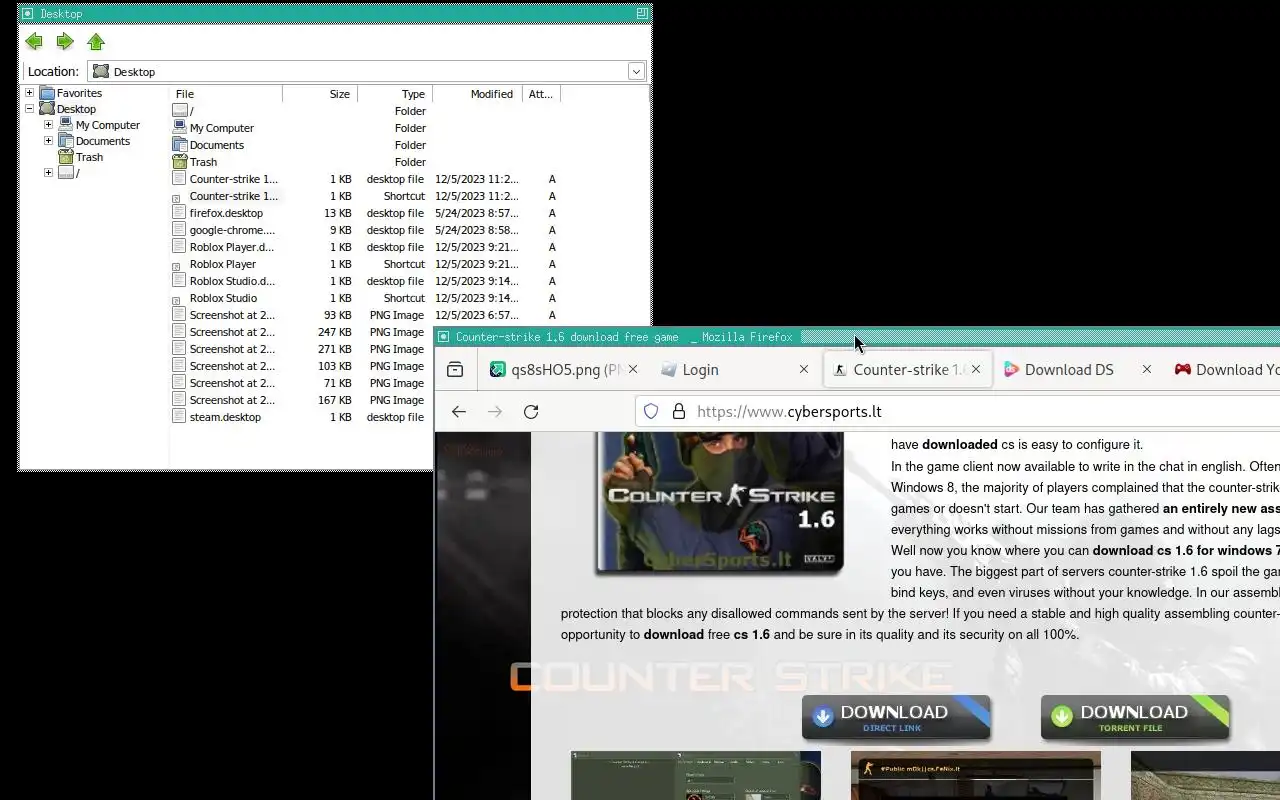View site security padlock info

pyautogui.click(x=678, y=412)
